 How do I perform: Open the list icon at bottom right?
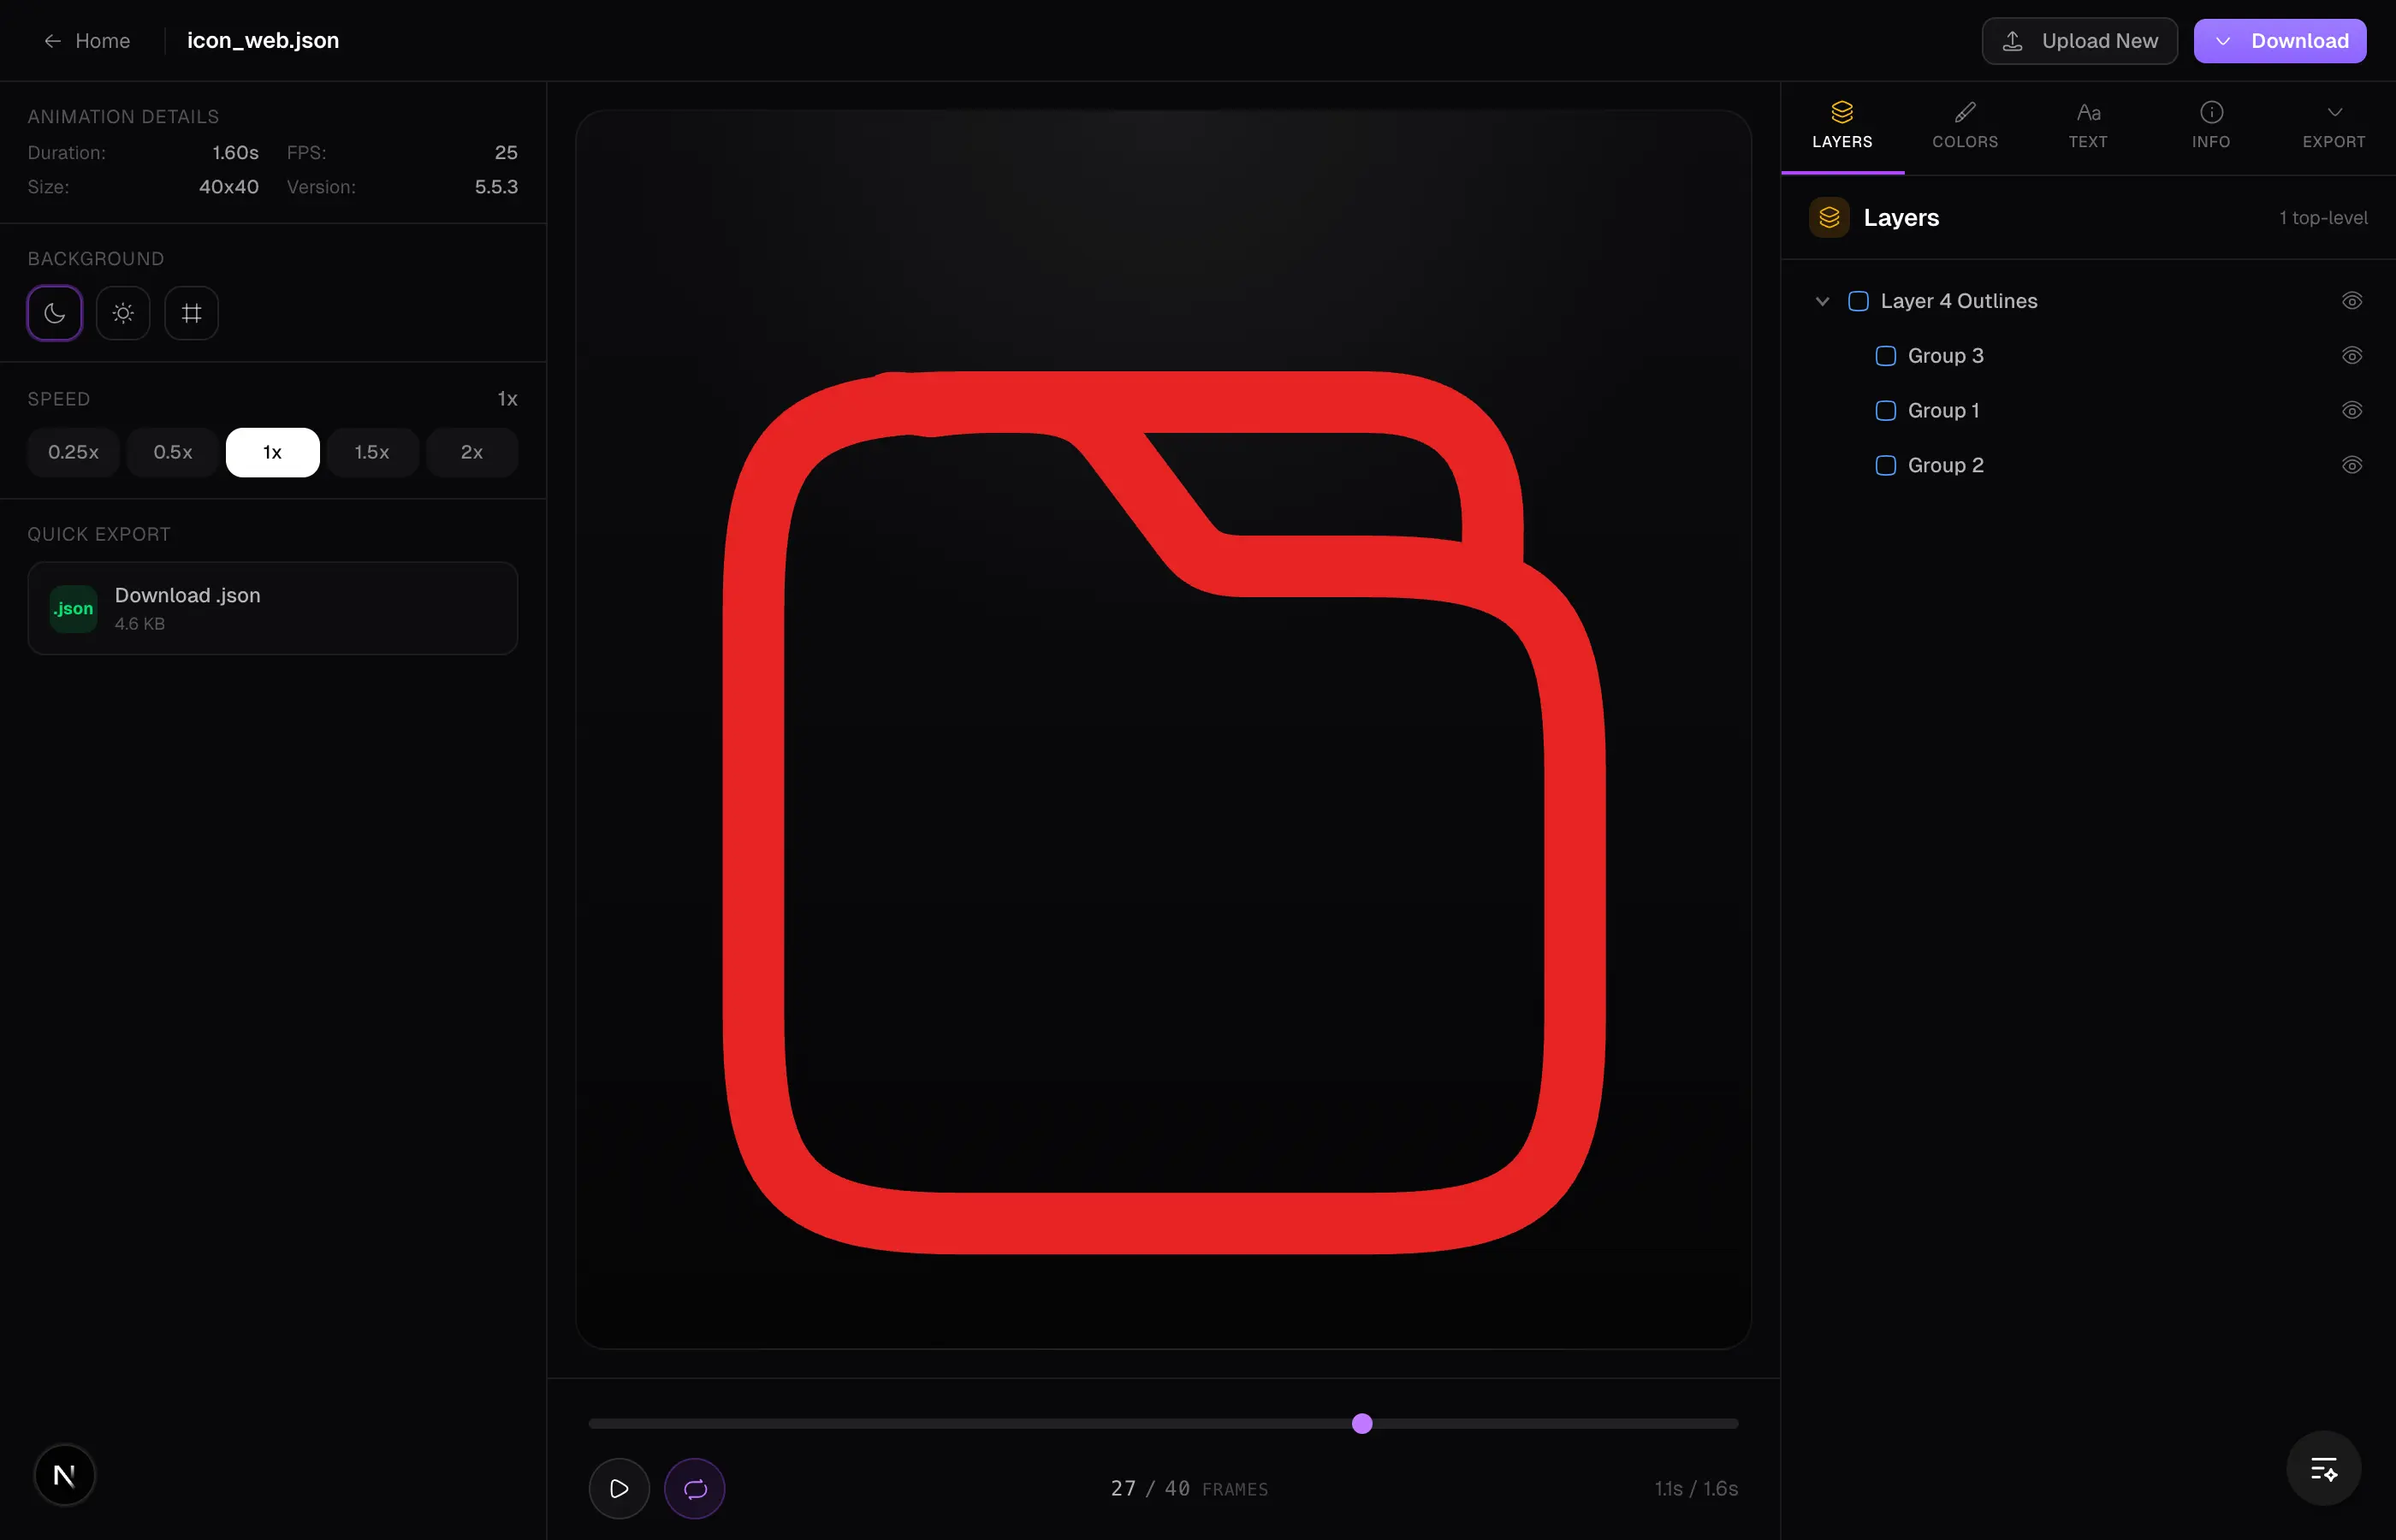click(2323, 1469)
